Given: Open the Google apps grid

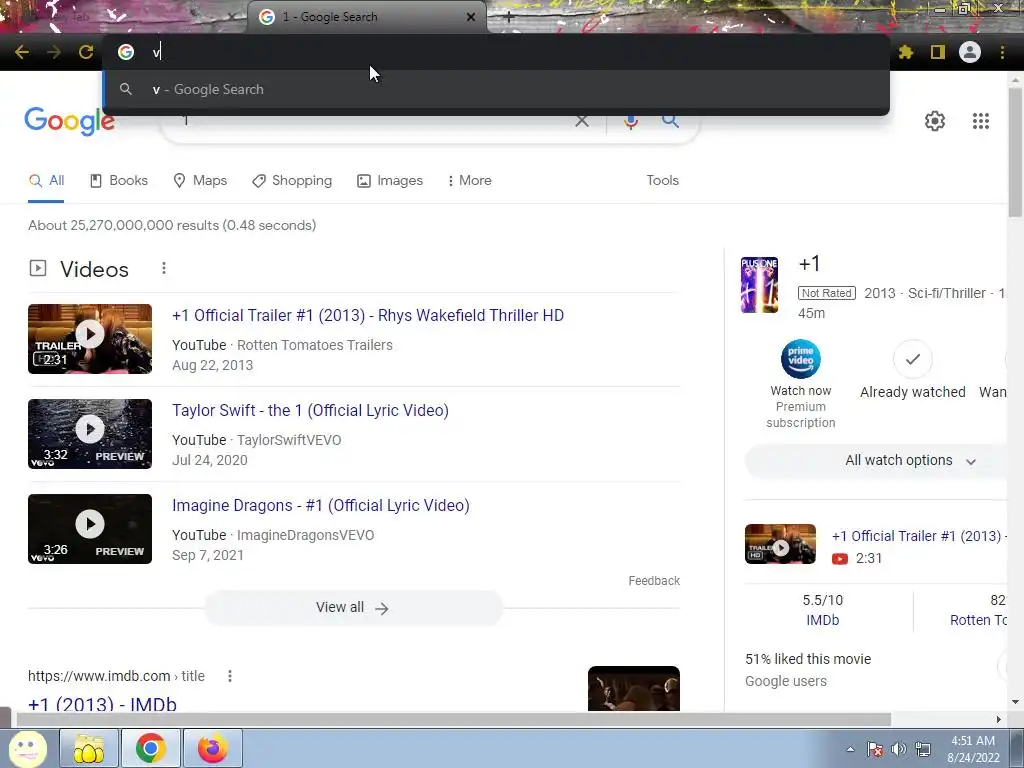Looking at the screenshot, I should (x=980, y=121).
